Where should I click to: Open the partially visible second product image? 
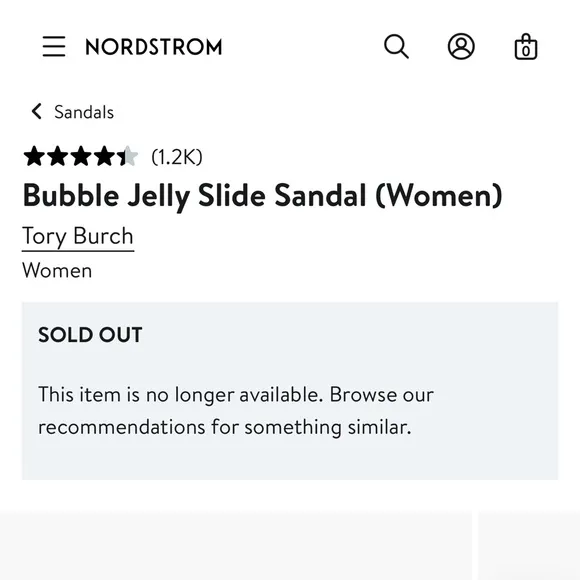pos(529,545)
